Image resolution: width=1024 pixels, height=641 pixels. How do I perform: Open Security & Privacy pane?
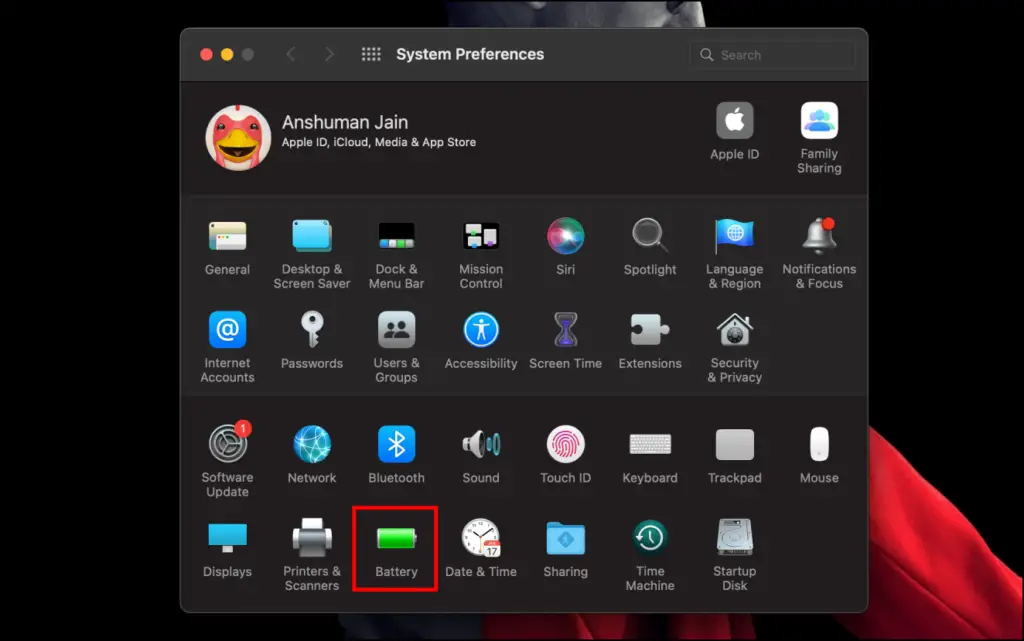tap(735, 330)
